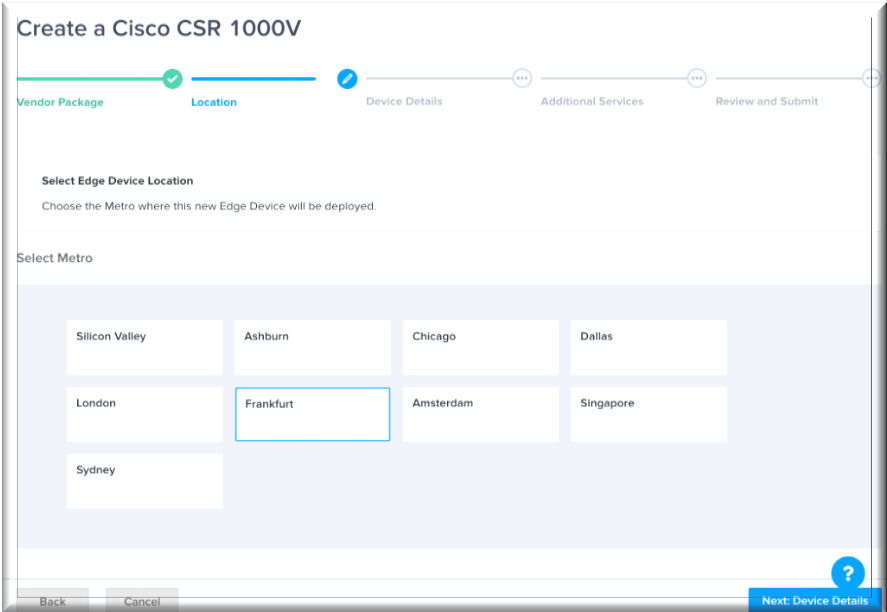Pick the Chicago metro tile
The width and height of the screenshot is (887, 612).
click(x=480, y=347)
